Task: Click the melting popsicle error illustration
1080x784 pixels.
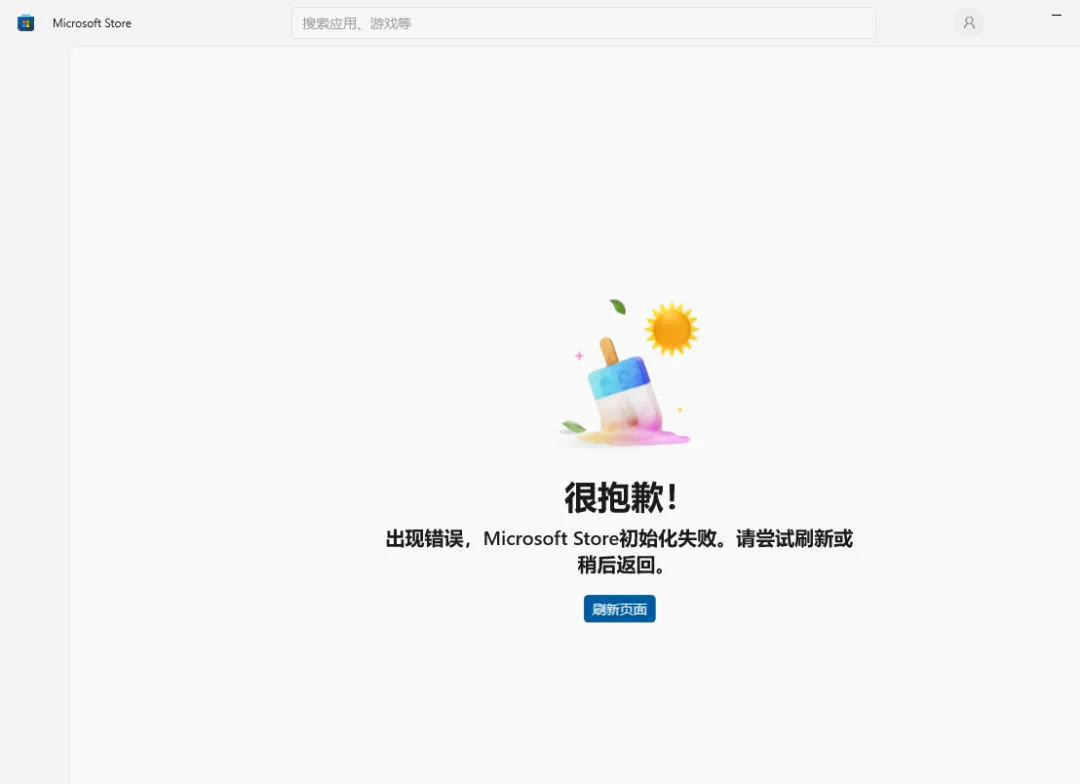Action: click(627, 373)
